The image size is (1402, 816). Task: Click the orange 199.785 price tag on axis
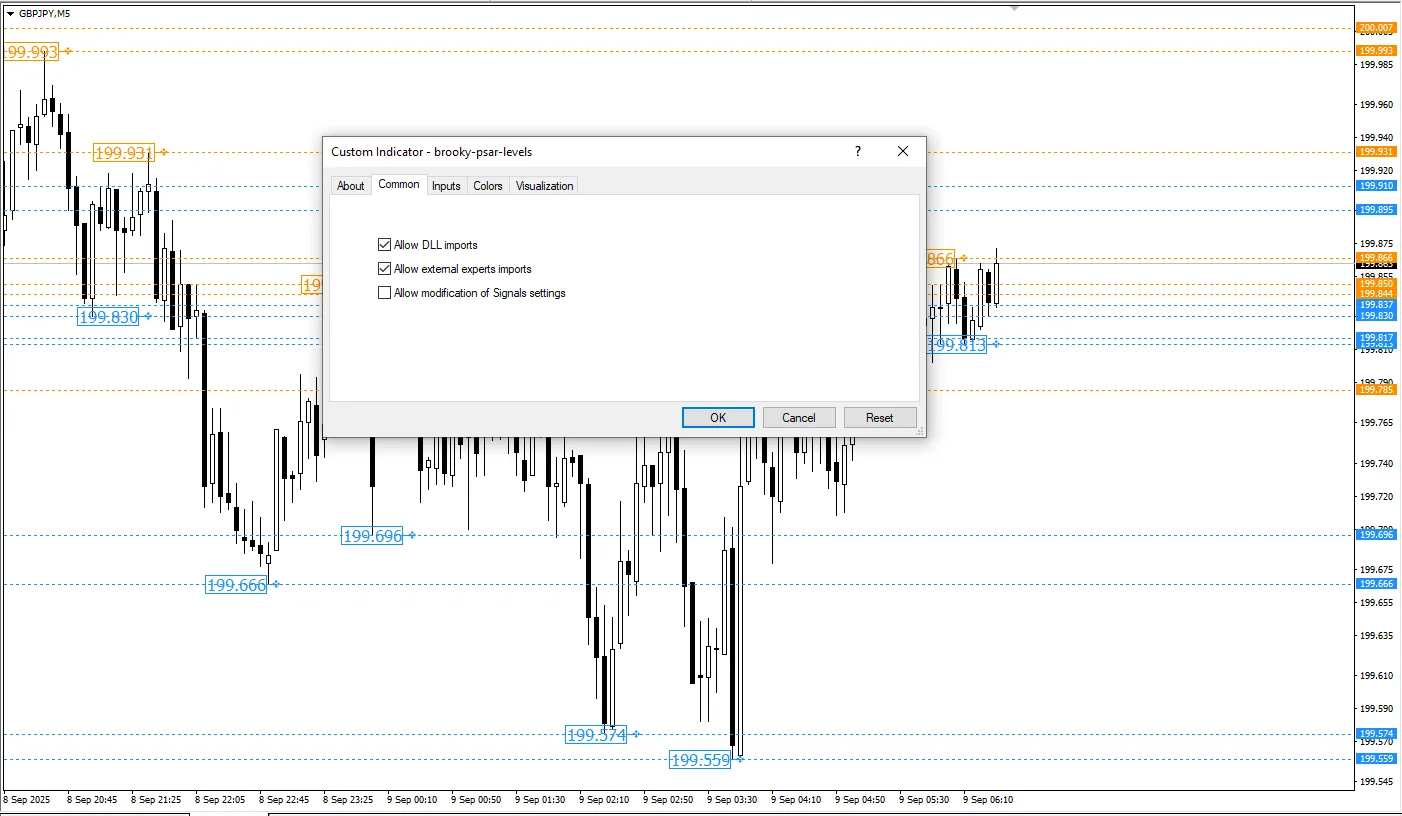1376,390
